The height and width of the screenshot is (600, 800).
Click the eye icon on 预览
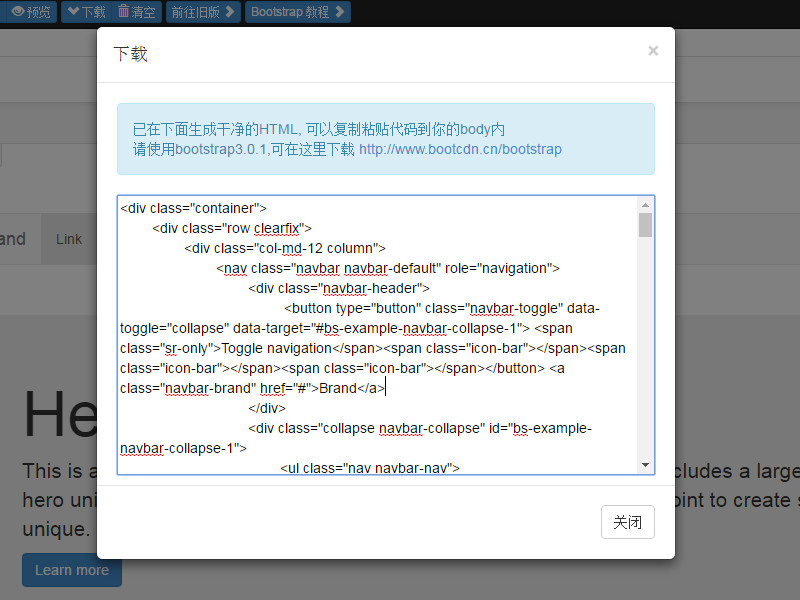click(18, 11)
